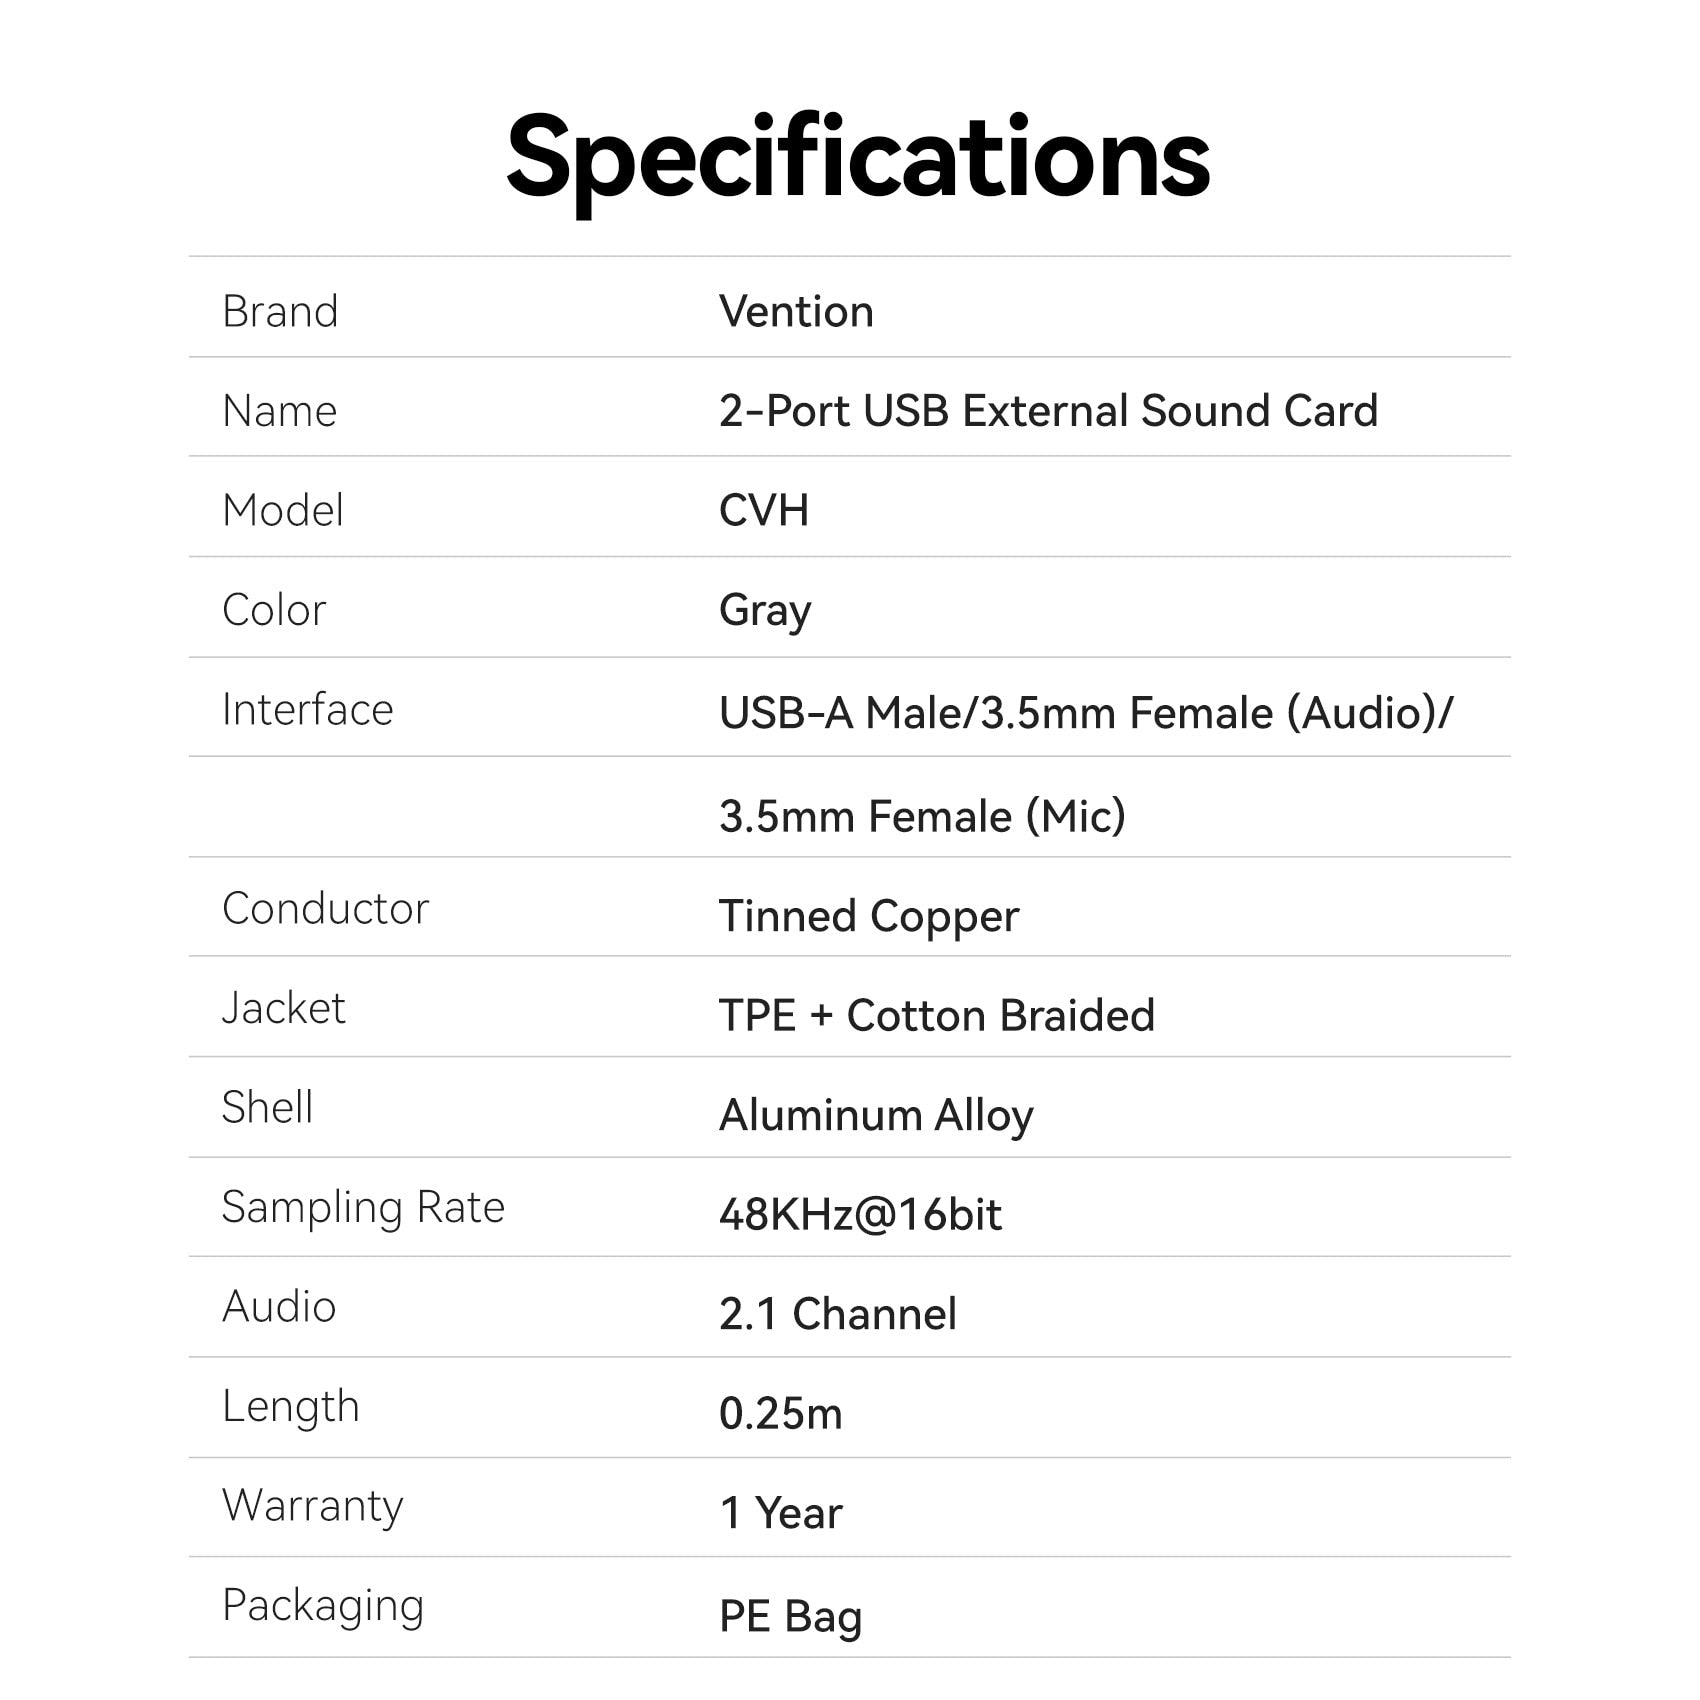This screenshot has width=1700, height=1700.
Task: Select the 2-Port USB External Sound Card text
Action: click(1048, 411)
